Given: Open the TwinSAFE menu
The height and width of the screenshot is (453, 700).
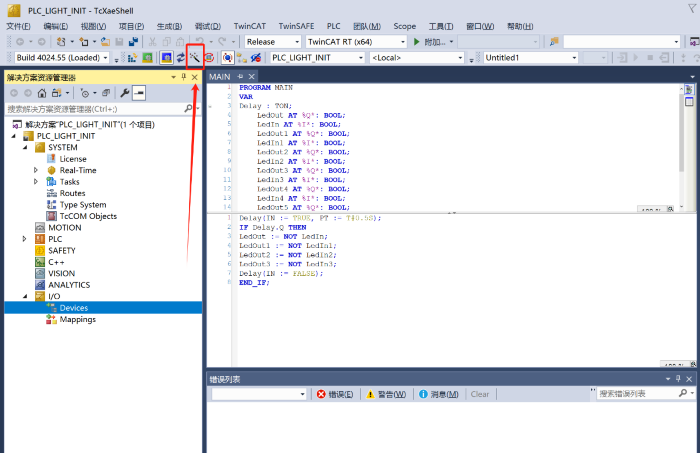Looking at the screenshot, I should click(x=296, y=26).
